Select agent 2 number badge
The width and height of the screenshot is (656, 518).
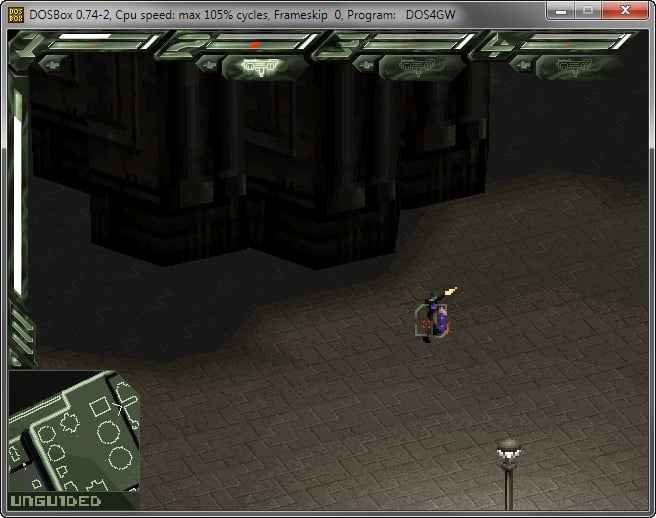[x=184, y=44]
